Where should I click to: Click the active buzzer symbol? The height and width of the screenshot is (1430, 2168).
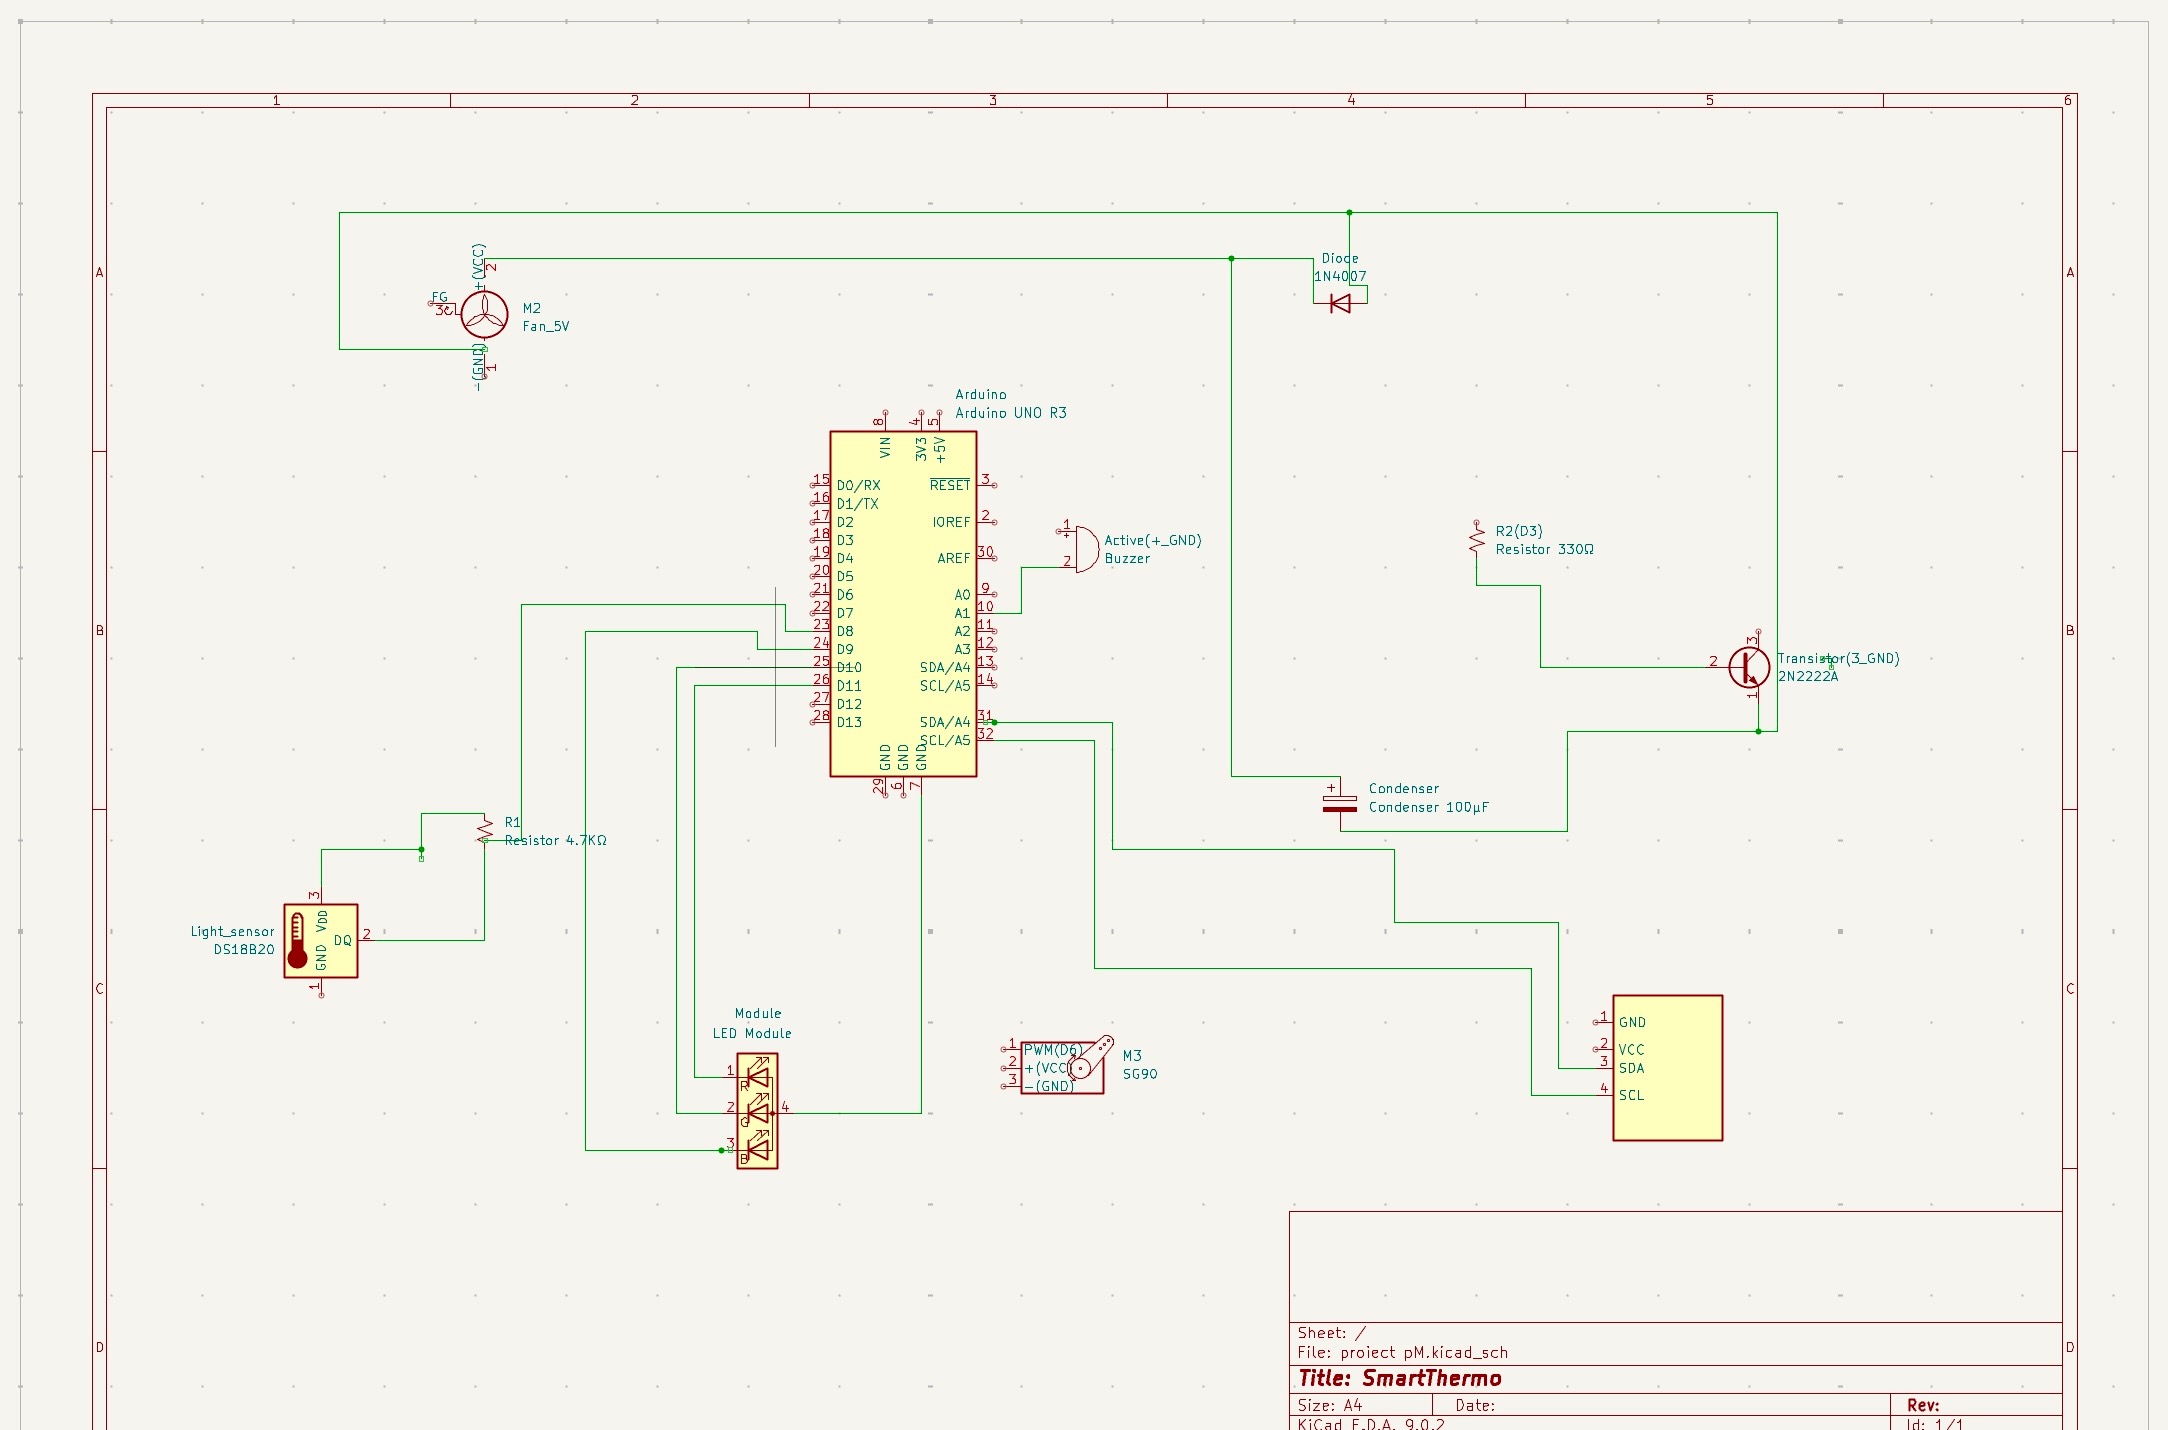[x=1086, y=549]
